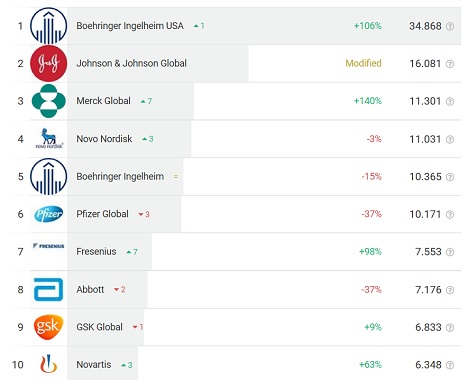Click help icon next to 34.868

click(450, 26)
